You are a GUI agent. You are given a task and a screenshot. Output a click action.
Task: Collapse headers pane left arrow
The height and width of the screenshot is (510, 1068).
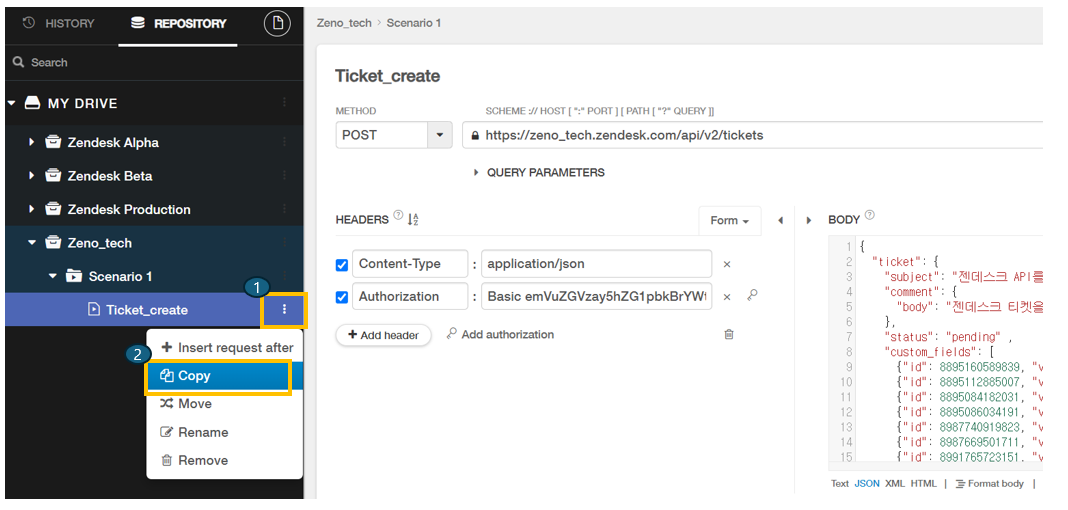click(781, 221)
